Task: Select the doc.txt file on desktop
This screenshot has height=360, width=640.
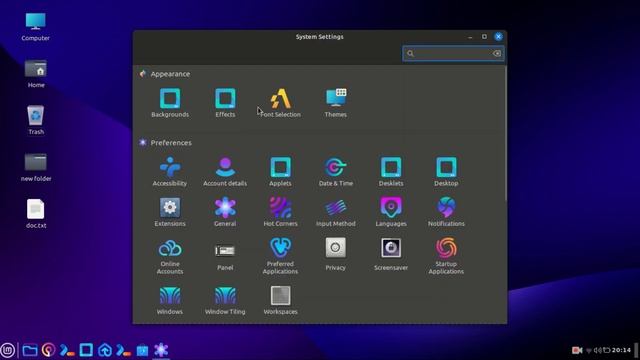Action: pos(36,214)
